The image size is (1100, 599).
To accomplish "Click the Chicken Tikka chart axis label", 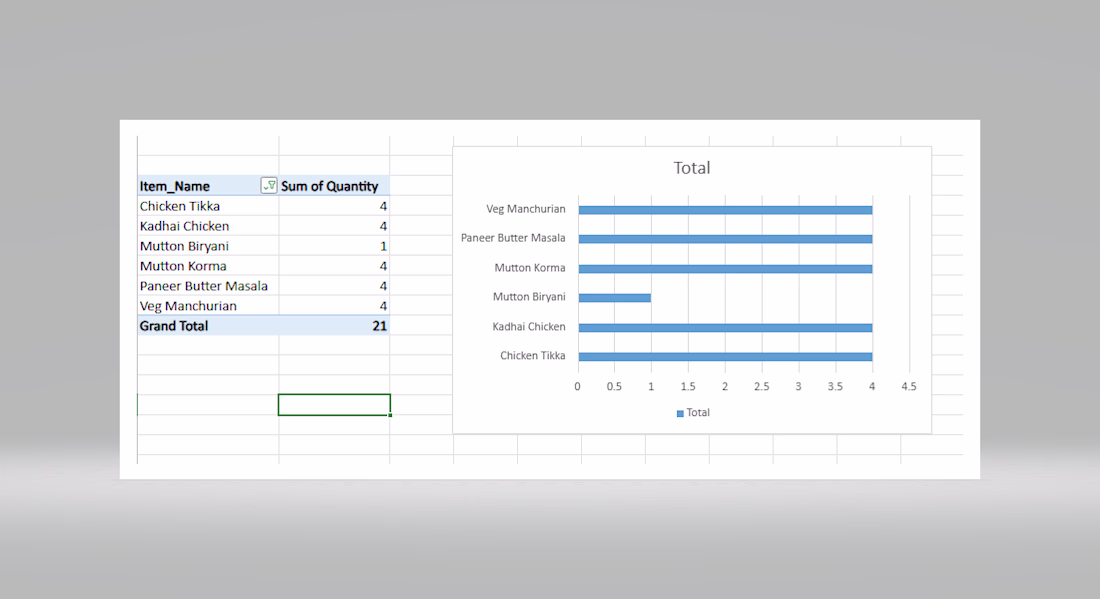I will (x=532, y=356).
